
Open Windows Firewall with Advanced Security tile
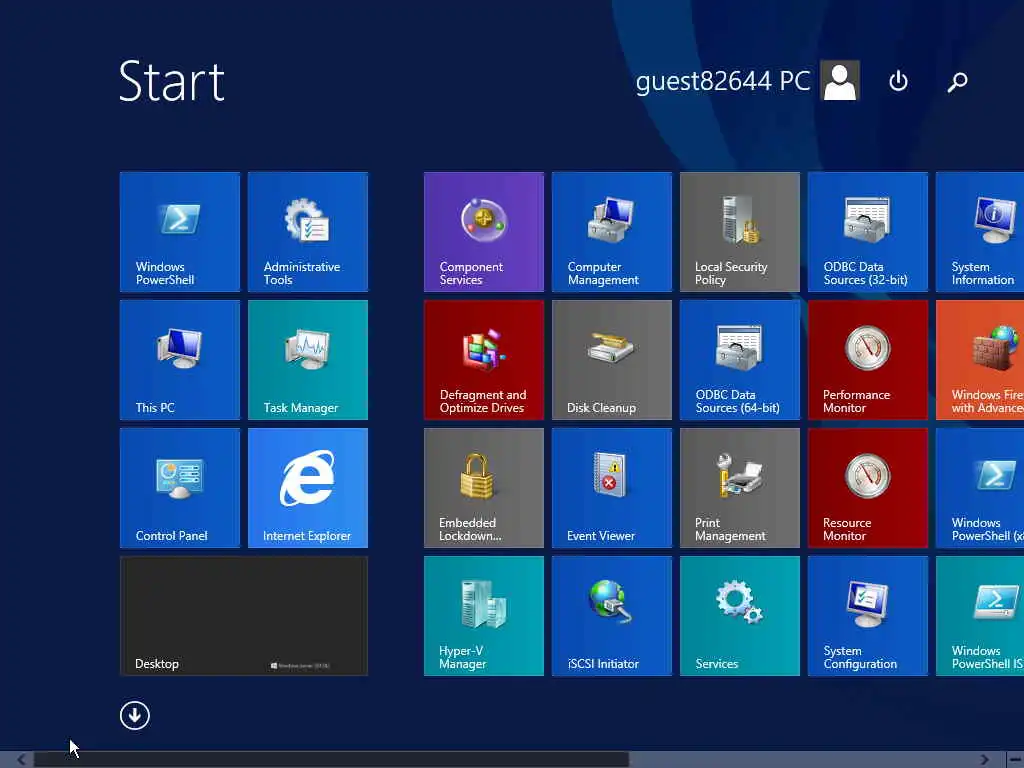coord(980,360)
